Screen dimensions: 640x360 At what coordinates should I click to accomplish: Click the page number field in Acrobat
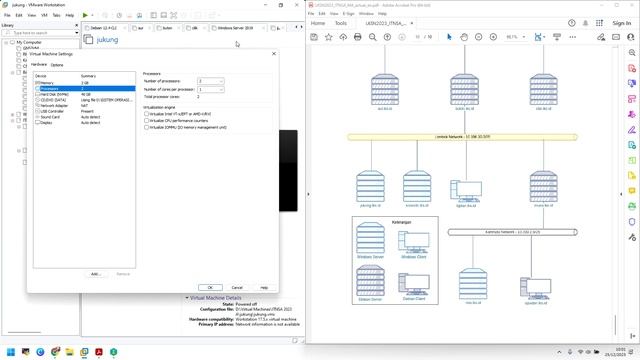[x=418, y=37]
